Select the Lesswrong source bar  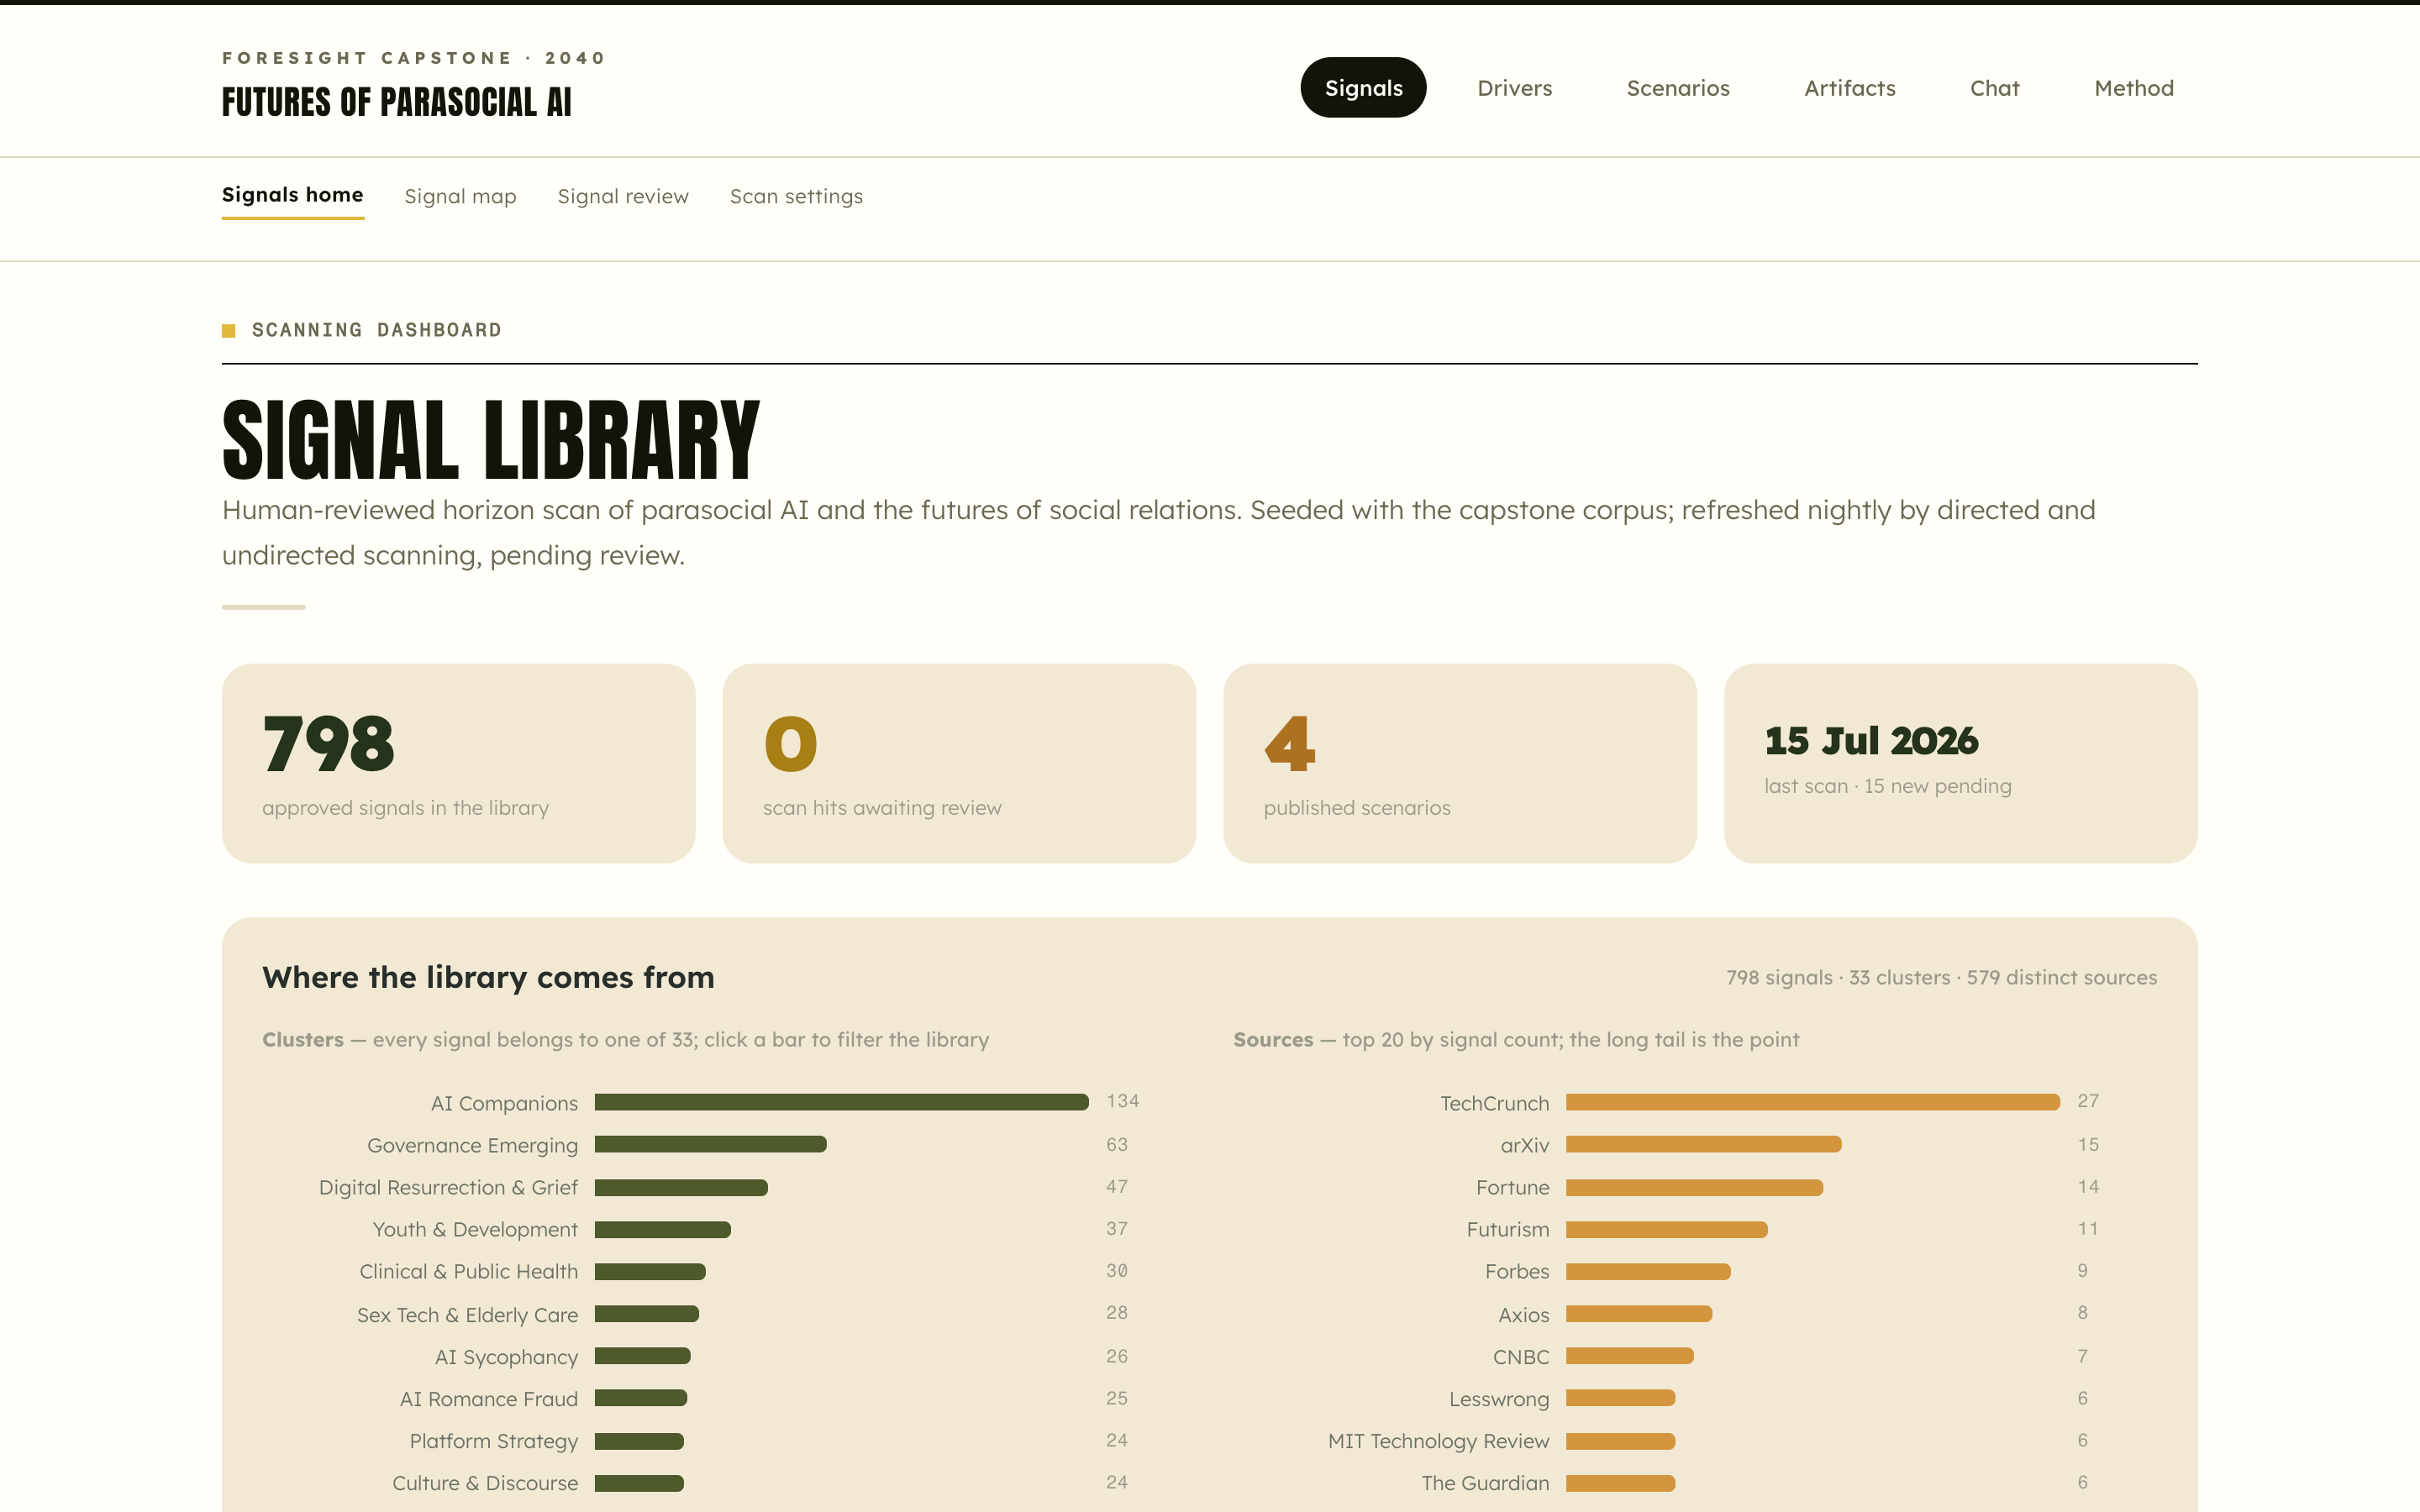point(1620,1398)
